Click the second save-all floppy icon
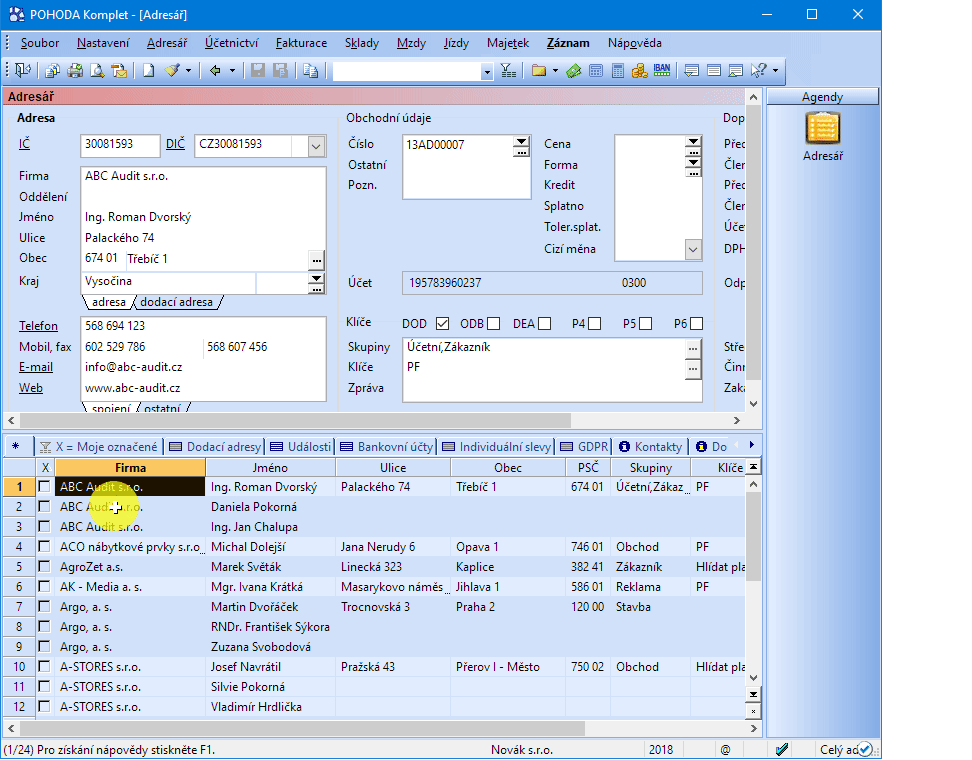 pos(280,71)
